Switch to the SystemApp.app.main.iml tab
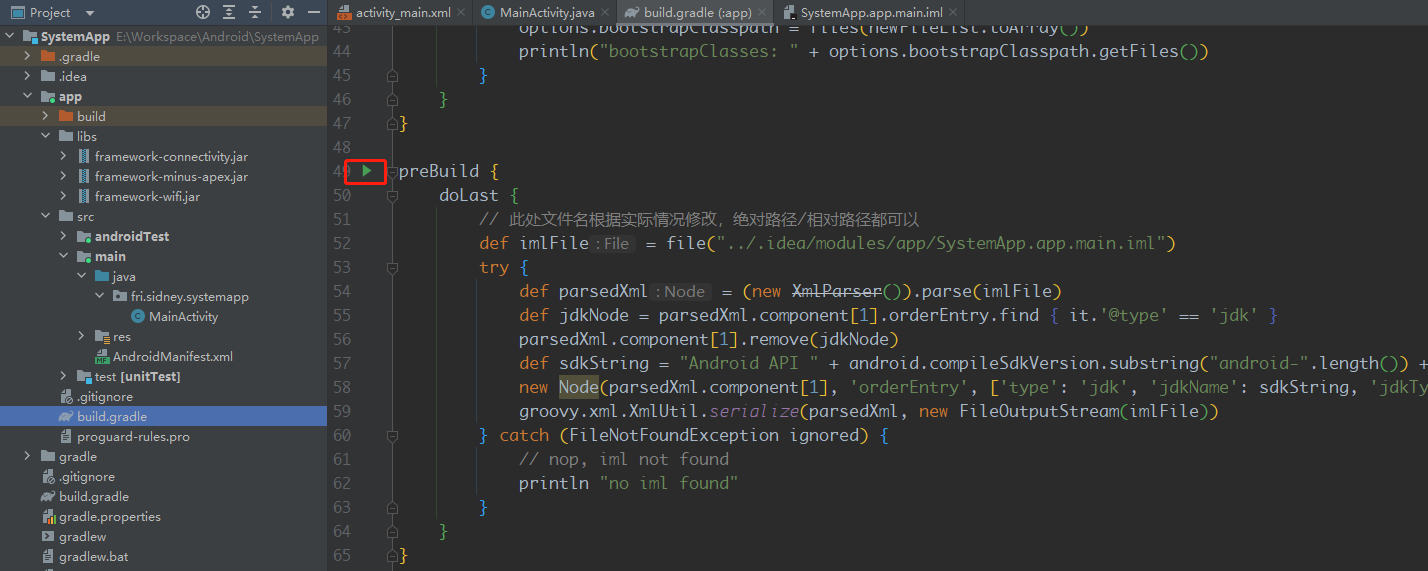 [869, 13]
